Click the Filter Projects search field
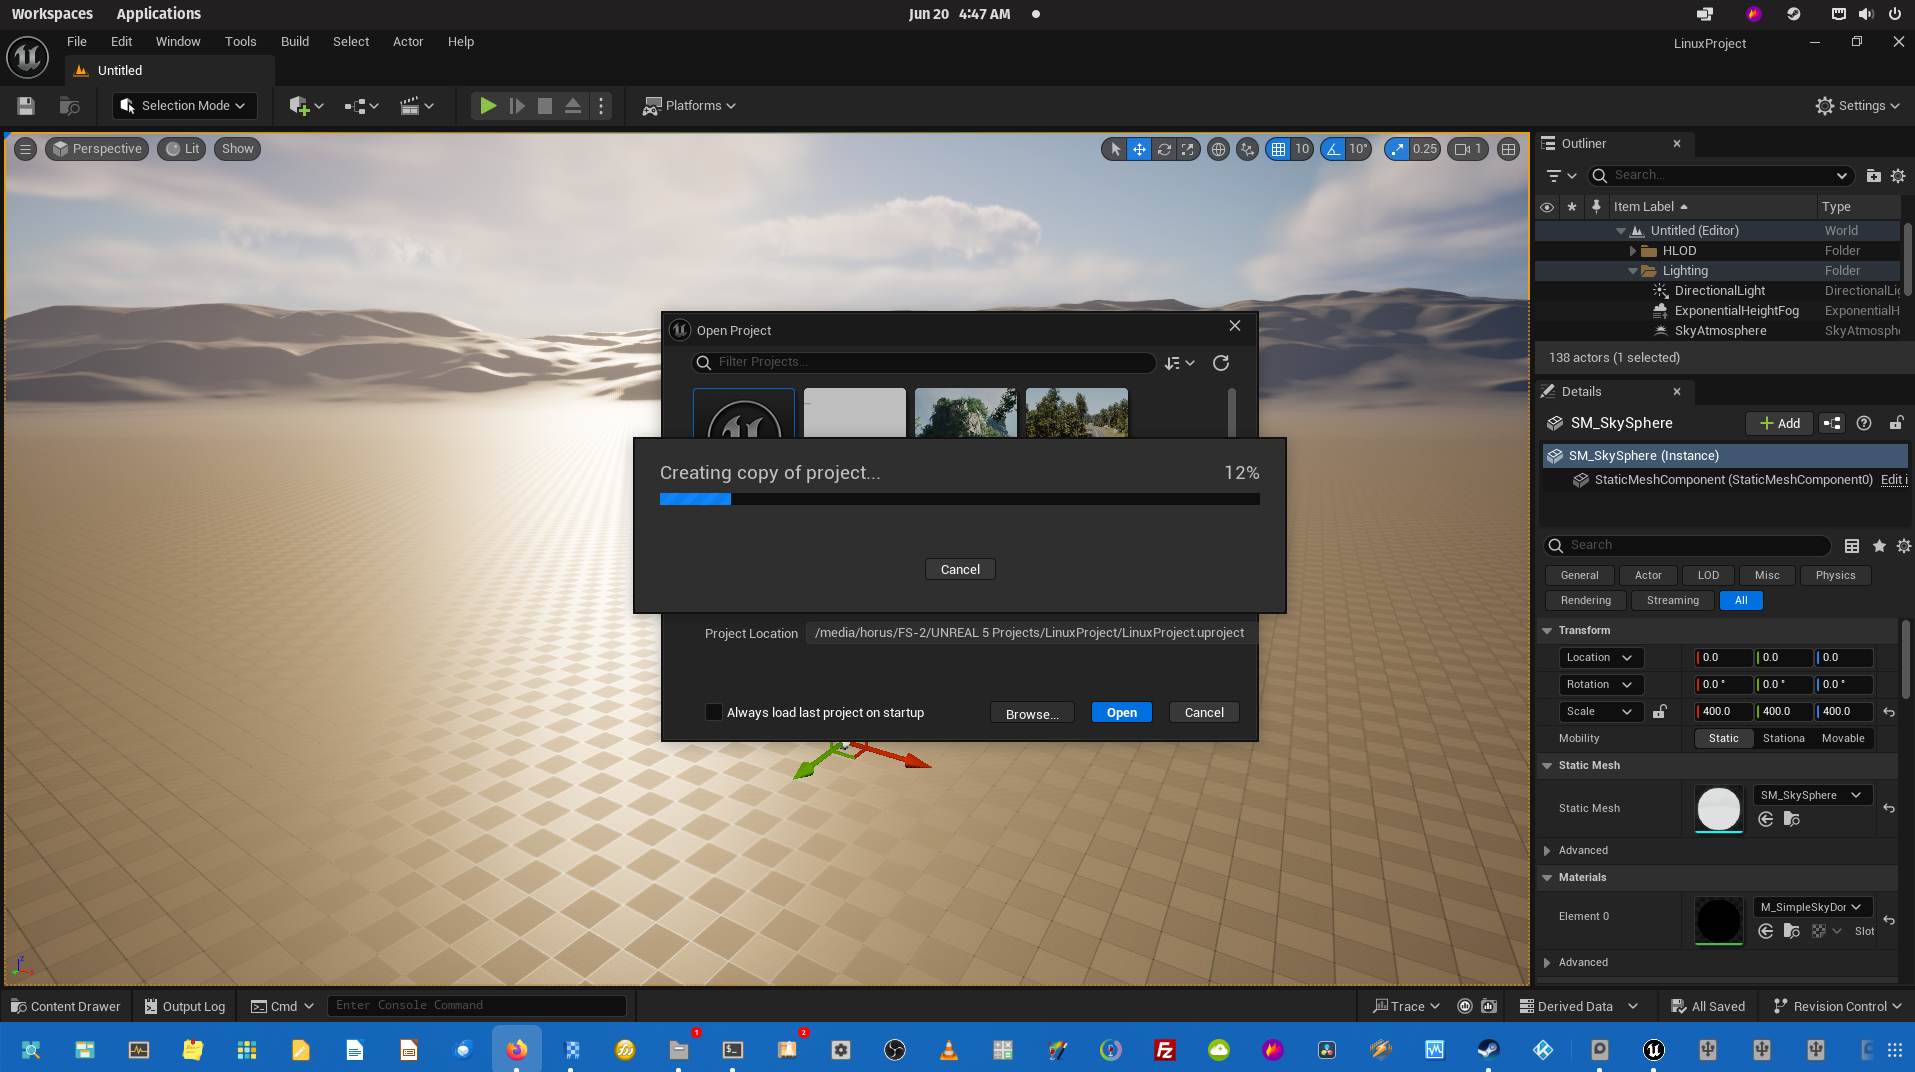Image resolution: width=1915 pixels, height=1072 pixels. [x=925, y=362]
